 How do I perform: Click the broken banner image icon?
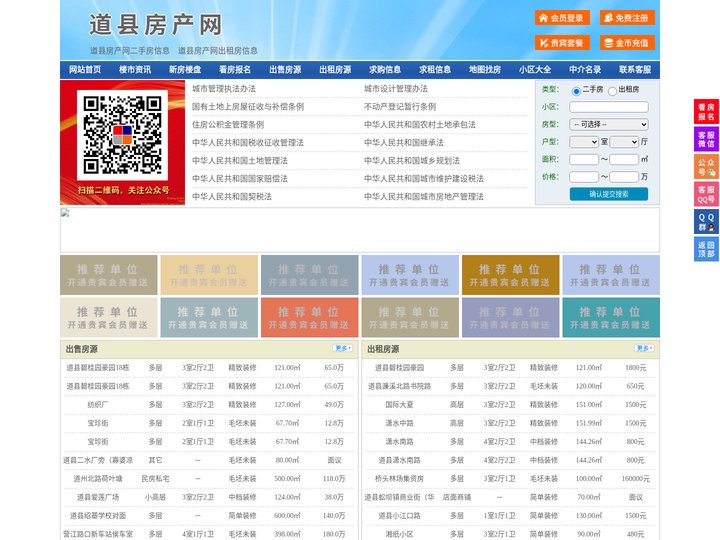click(65, 213)
